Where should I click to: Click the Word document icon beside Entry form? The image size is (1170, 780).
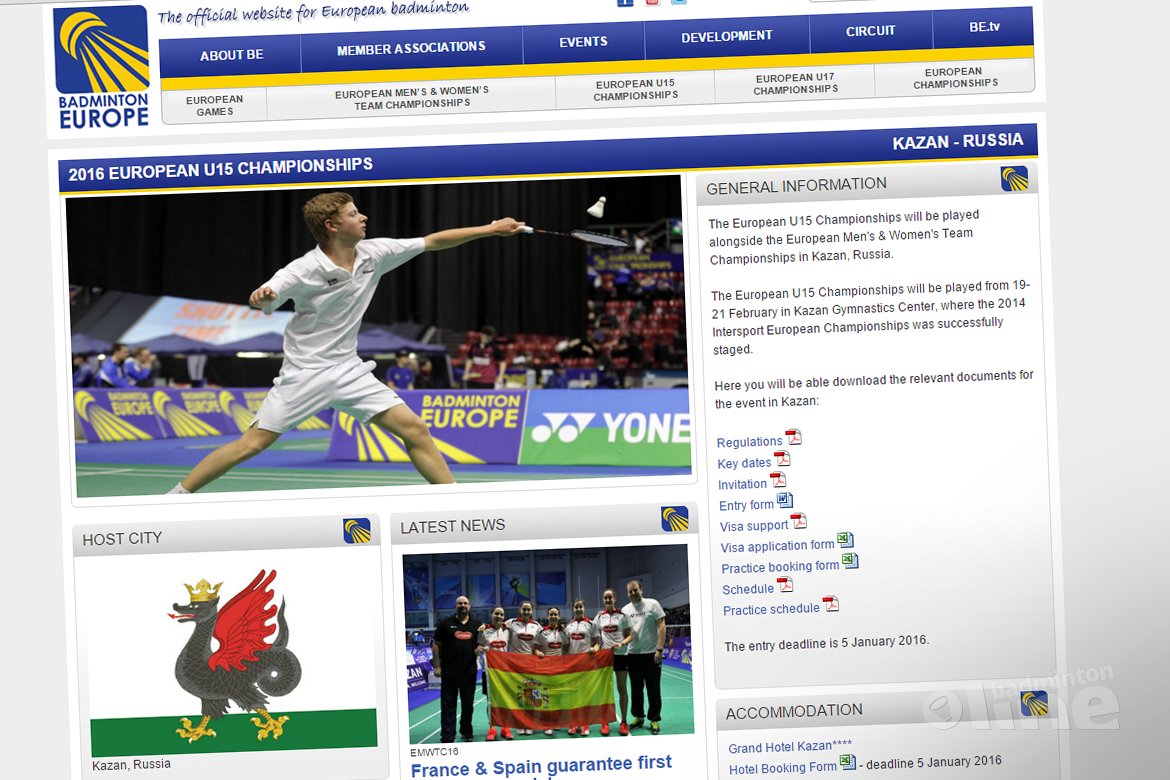(784, 500)
